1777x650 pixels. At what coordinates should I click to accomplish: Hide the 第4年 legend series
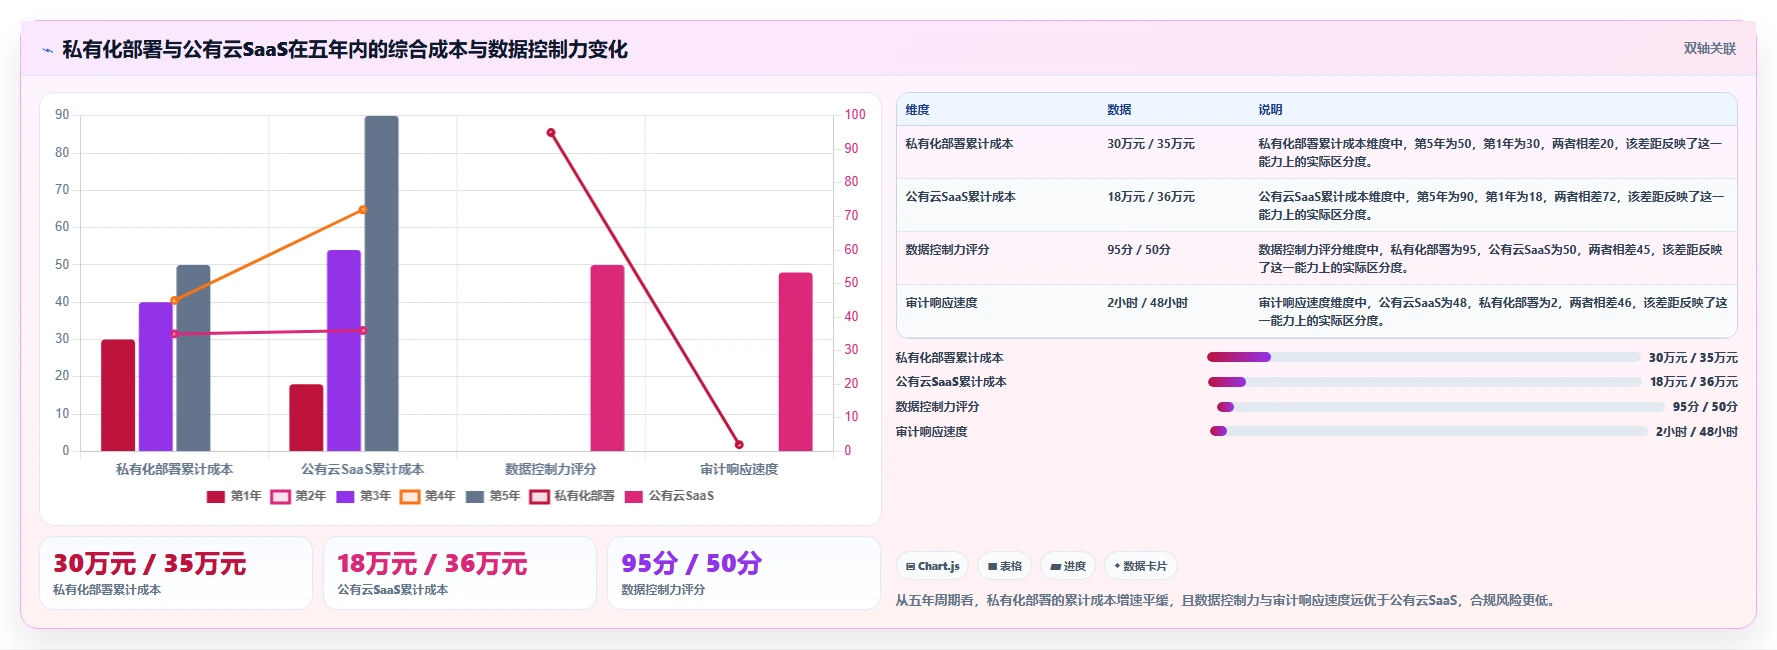[x=428, y=496]
